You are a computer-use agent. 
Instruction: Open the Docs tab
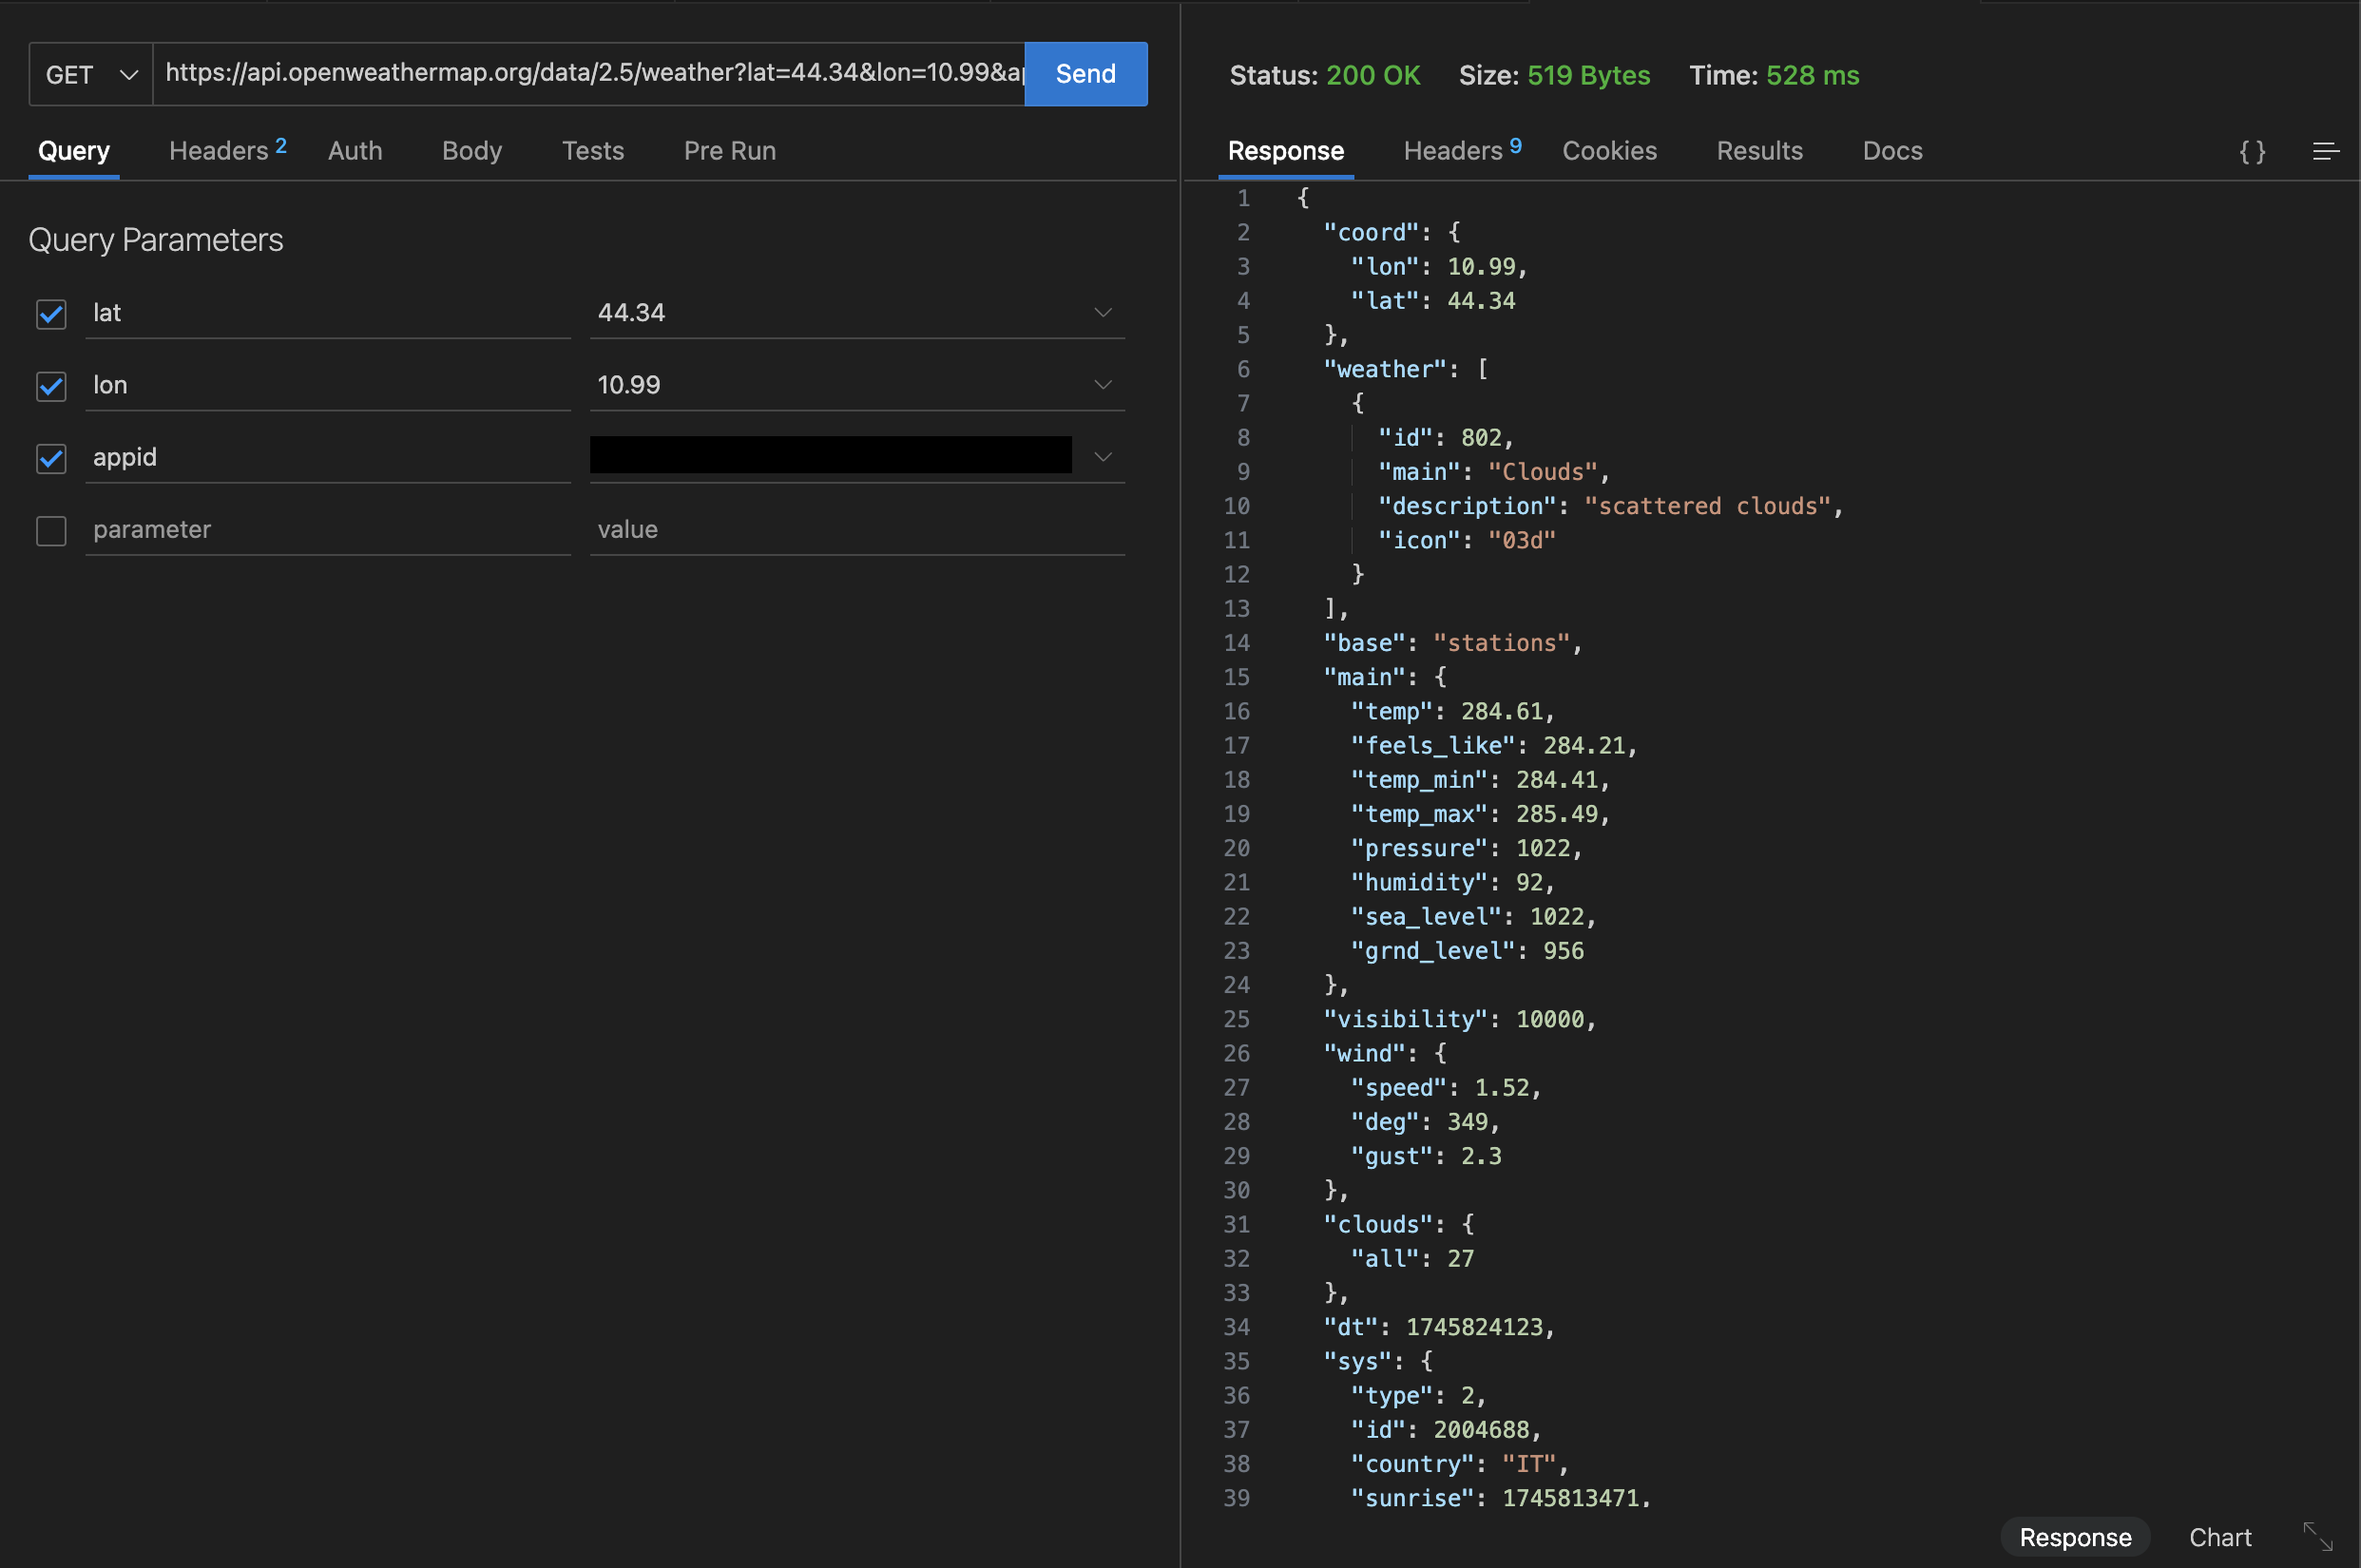coord(1892,151)
